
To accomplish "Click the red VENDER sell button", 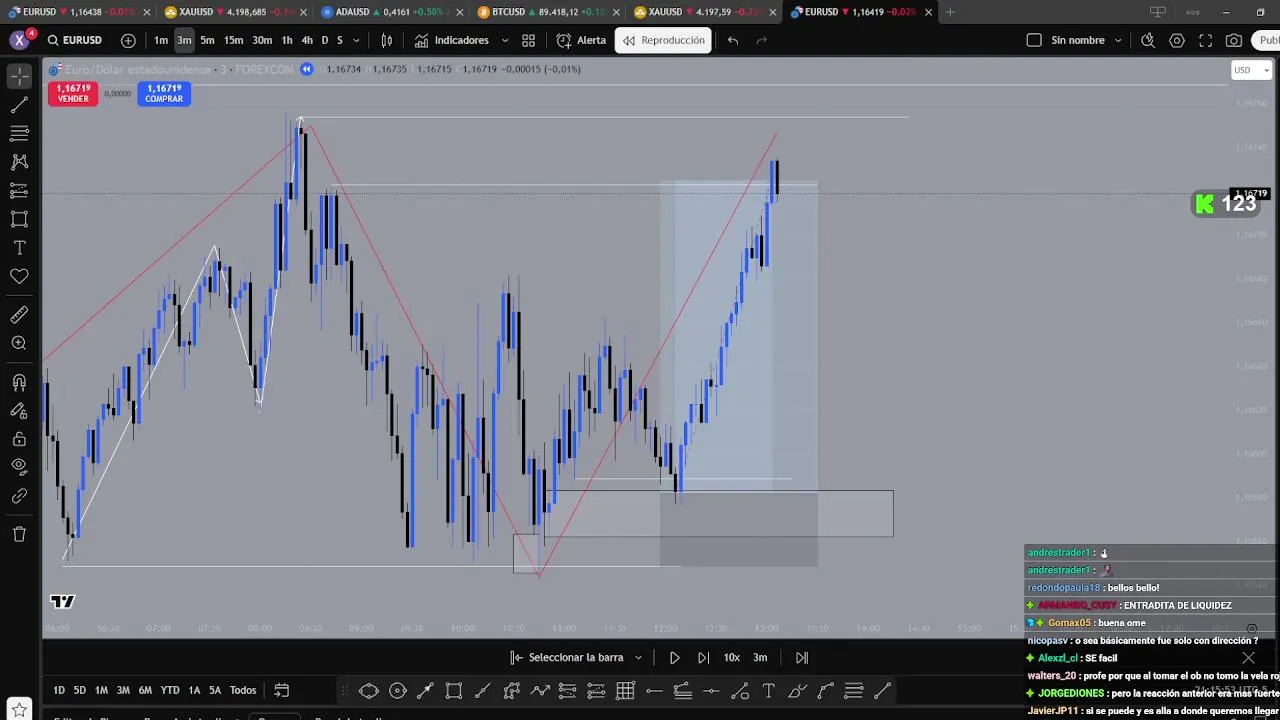I will coord(73,94).
